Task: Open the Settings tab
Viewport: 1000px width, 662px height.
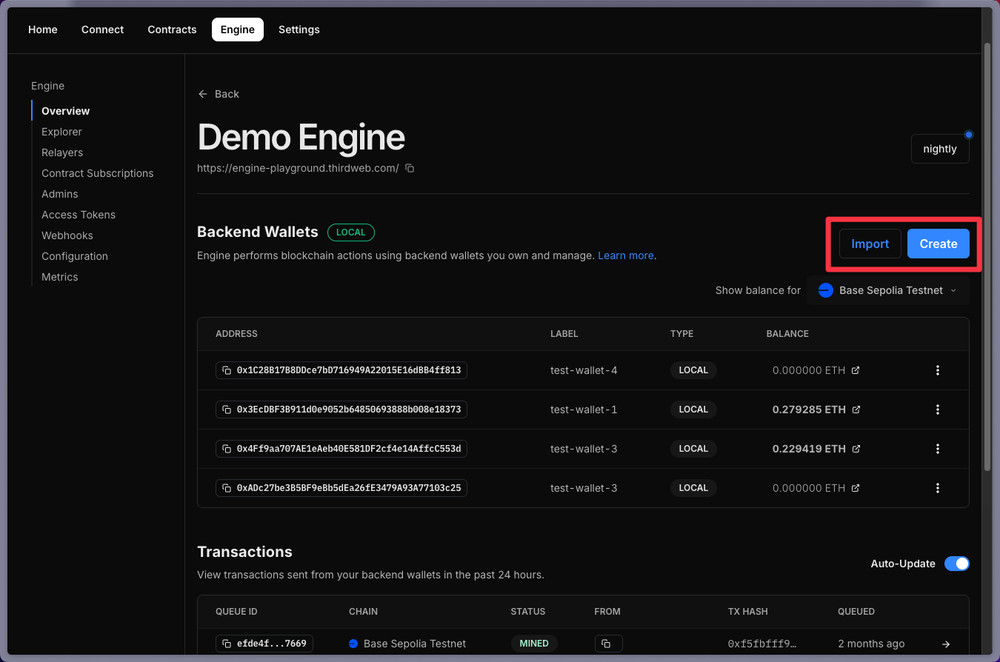Action: pyautogui.click(x=298, y=29)
